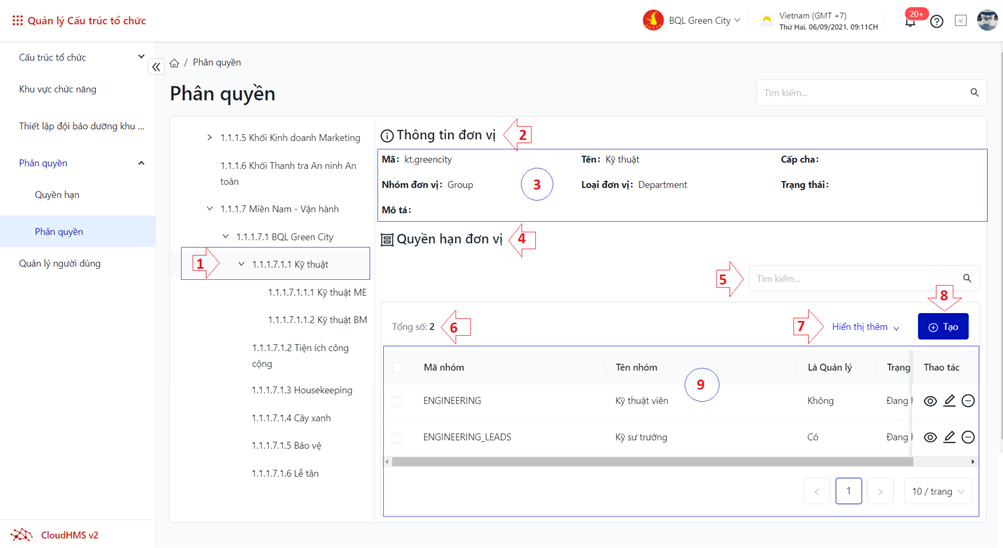The width and height of the screenshot is (1003, 548).
Task: Edit ENGINEERING_LEADS row with pencil icon
Action: tap(949, 437)
